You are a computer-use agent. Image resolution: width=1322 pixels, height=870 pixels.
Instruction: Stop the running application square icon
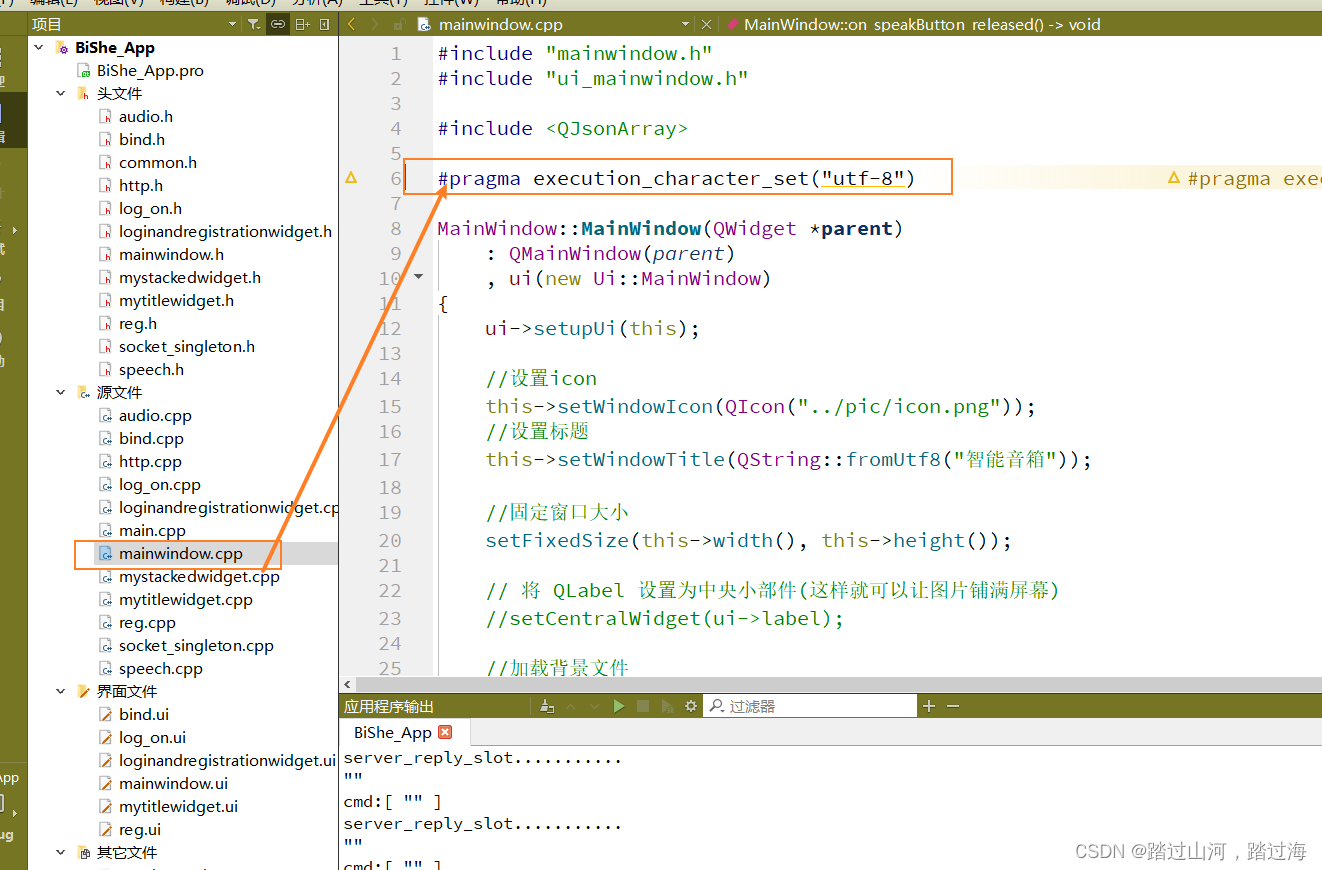643,706
